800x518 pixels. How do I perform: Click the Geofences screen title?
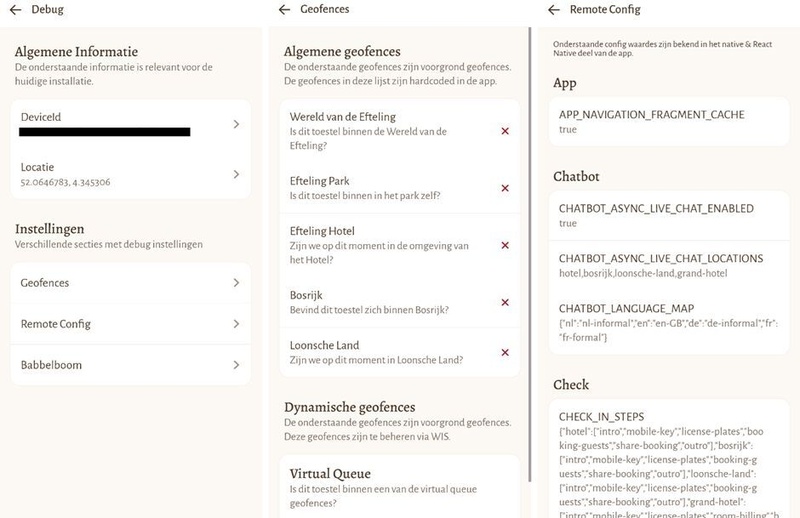(x=324, y=9)
